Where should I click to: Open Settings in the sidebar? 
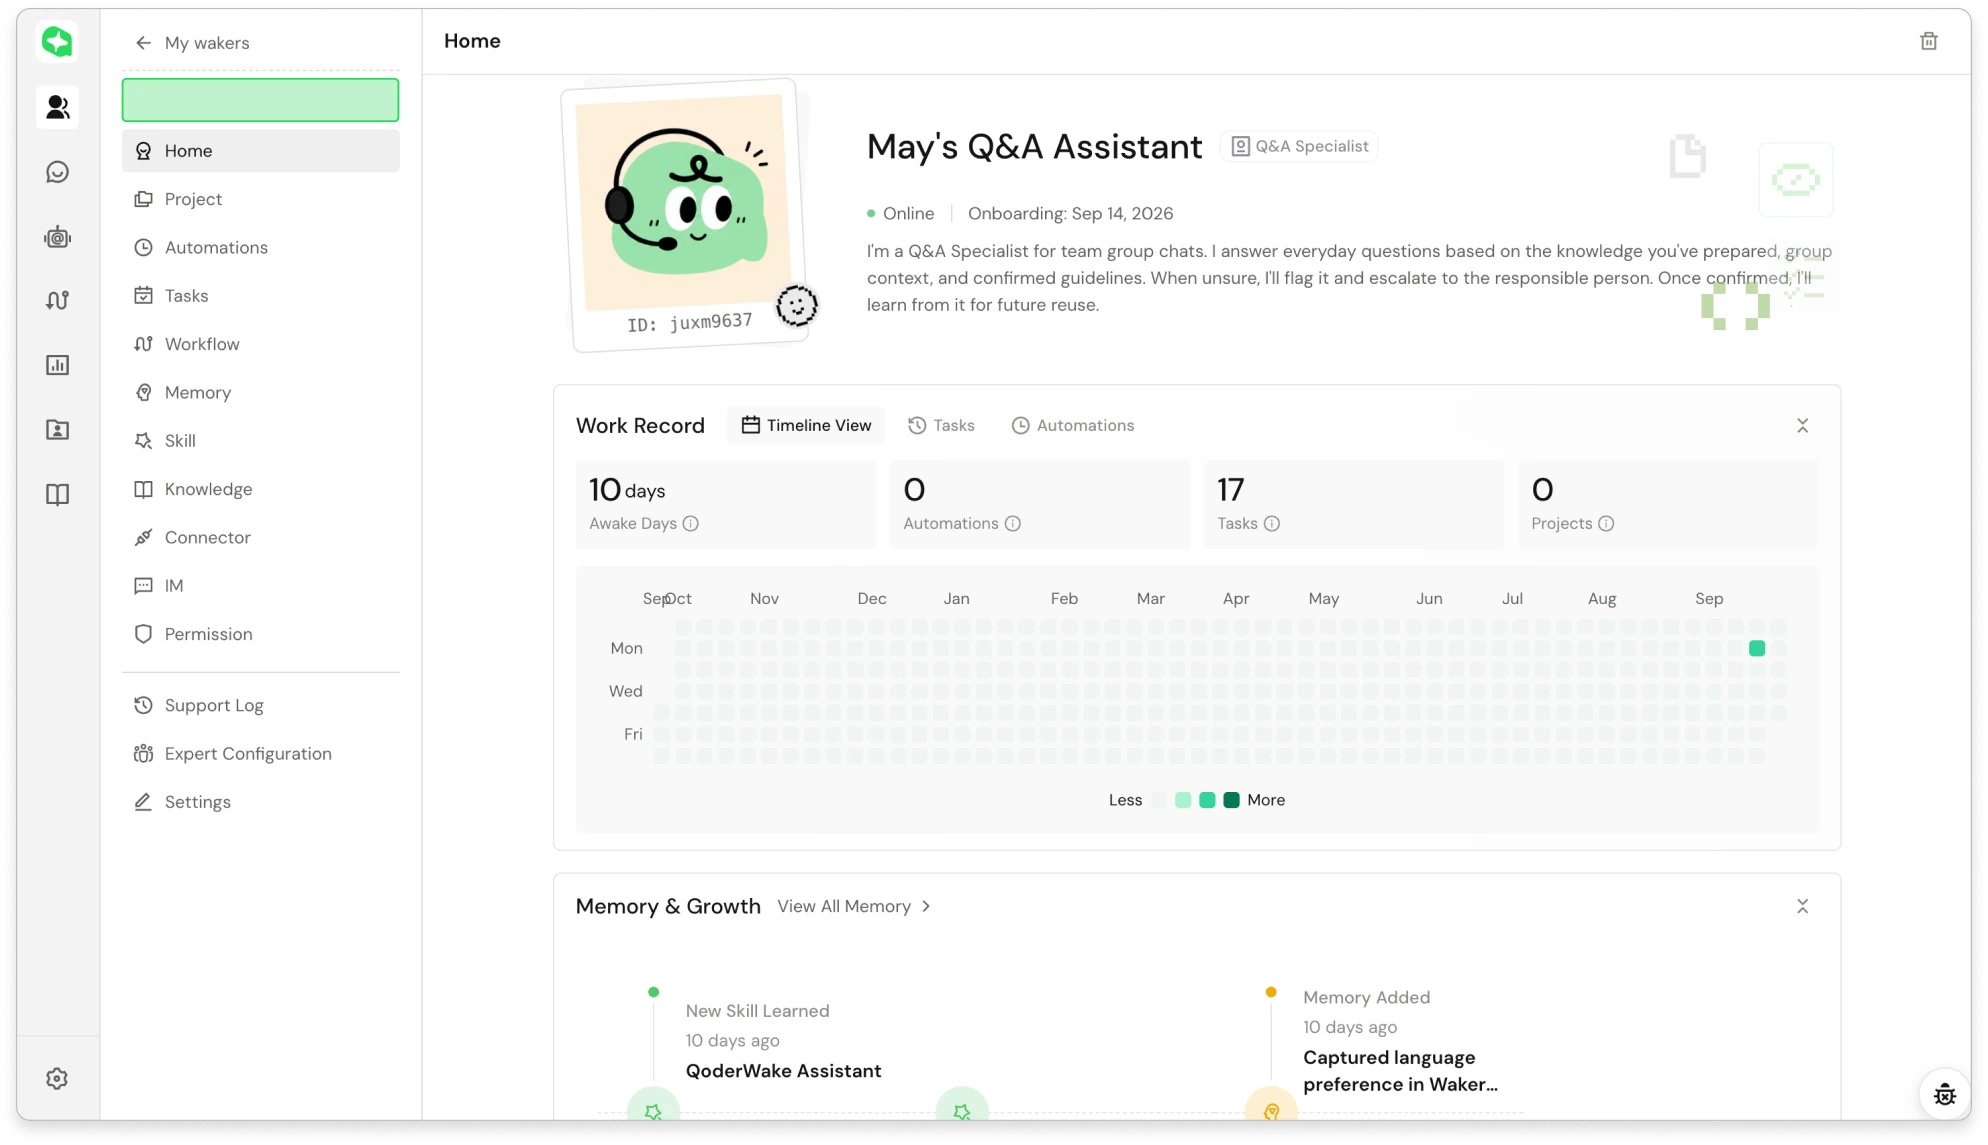[260, 802]
